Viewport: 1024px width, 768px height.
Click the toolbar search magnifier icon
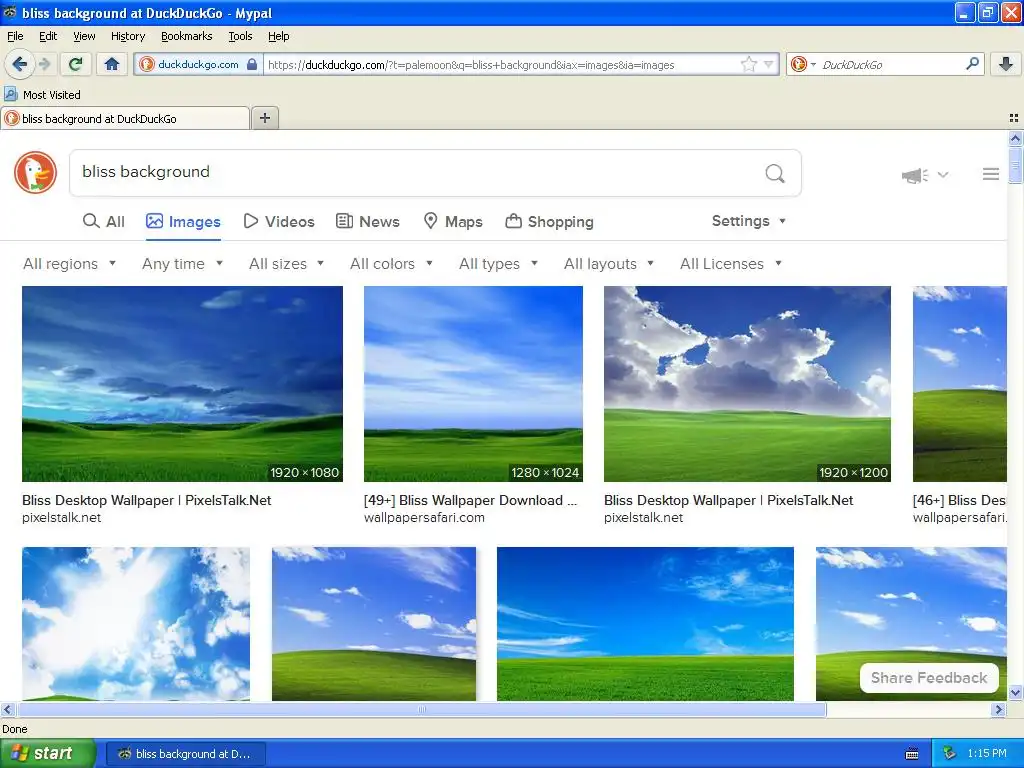tap(972, 64)
